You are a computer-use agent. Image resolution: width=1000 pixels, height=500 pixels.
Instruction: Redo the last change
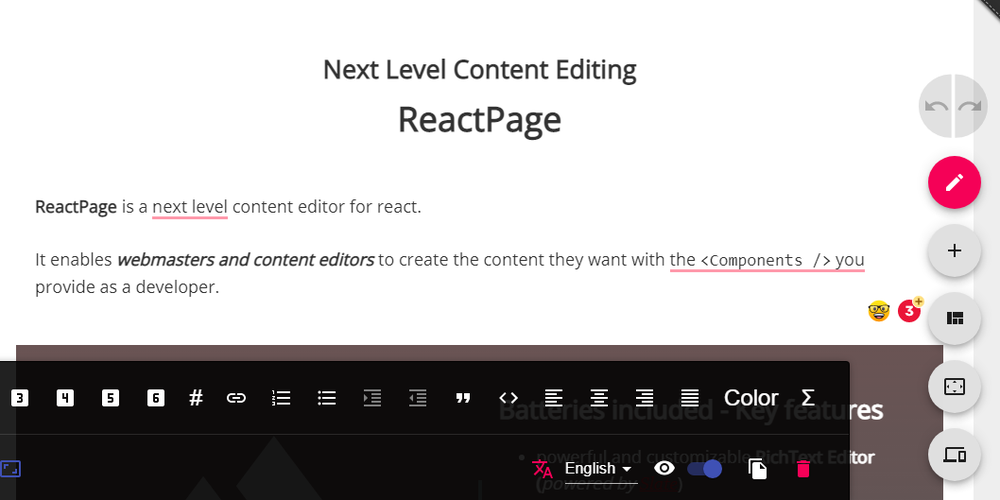pos(971,106)
